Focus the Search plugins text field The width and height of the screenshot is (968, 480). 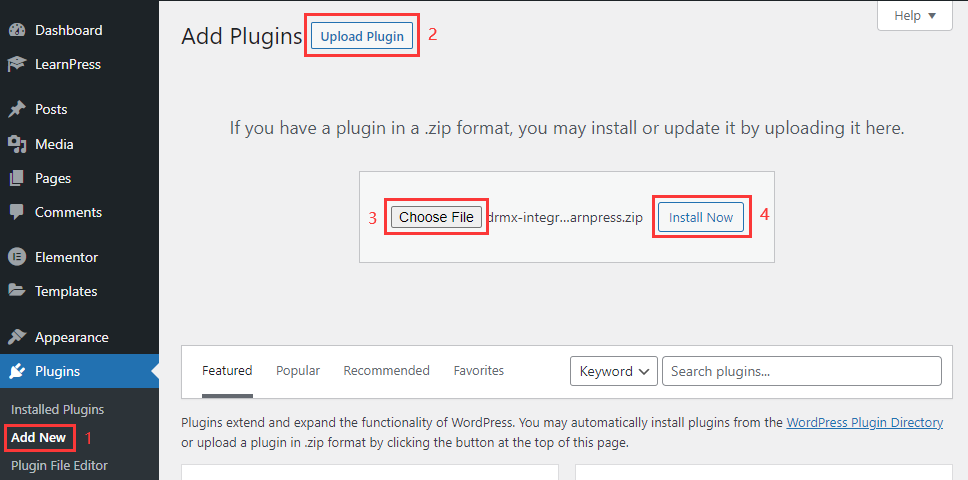pos(801,371)
